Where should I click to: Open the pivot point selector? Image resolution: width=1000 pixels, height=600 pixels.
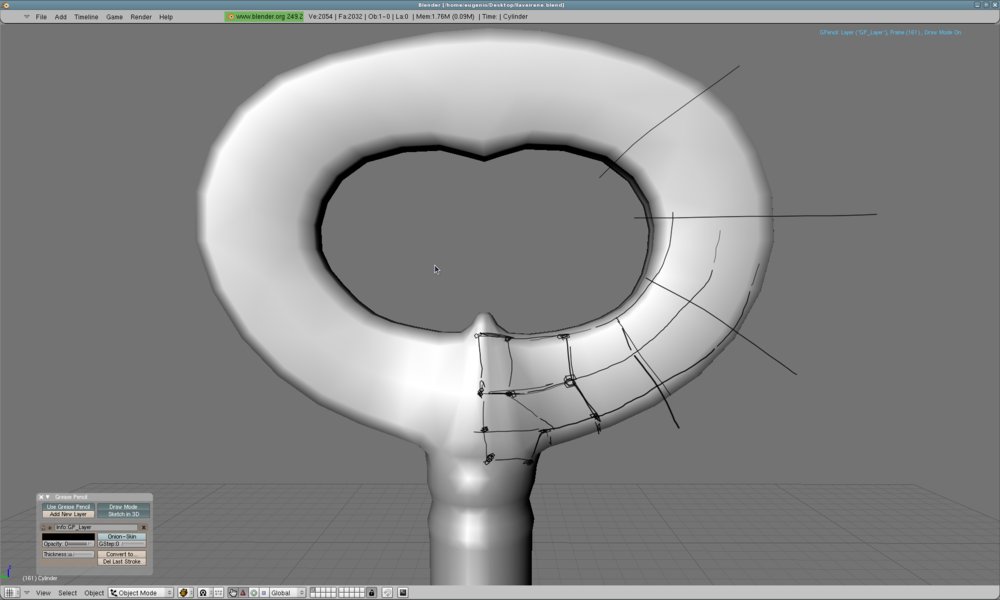205,592
